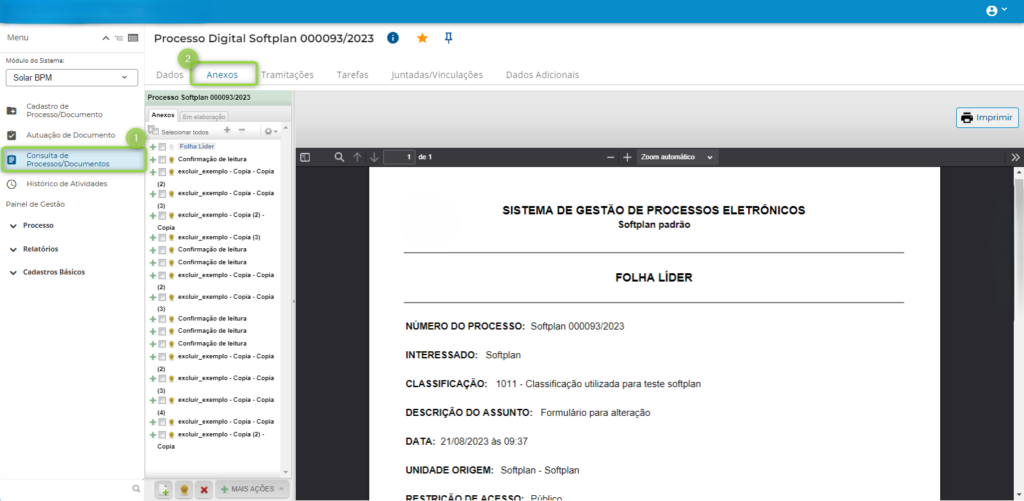Go to previous page arrow in PDF viewer
1024x501 pixels.
[x=357, y=157]
